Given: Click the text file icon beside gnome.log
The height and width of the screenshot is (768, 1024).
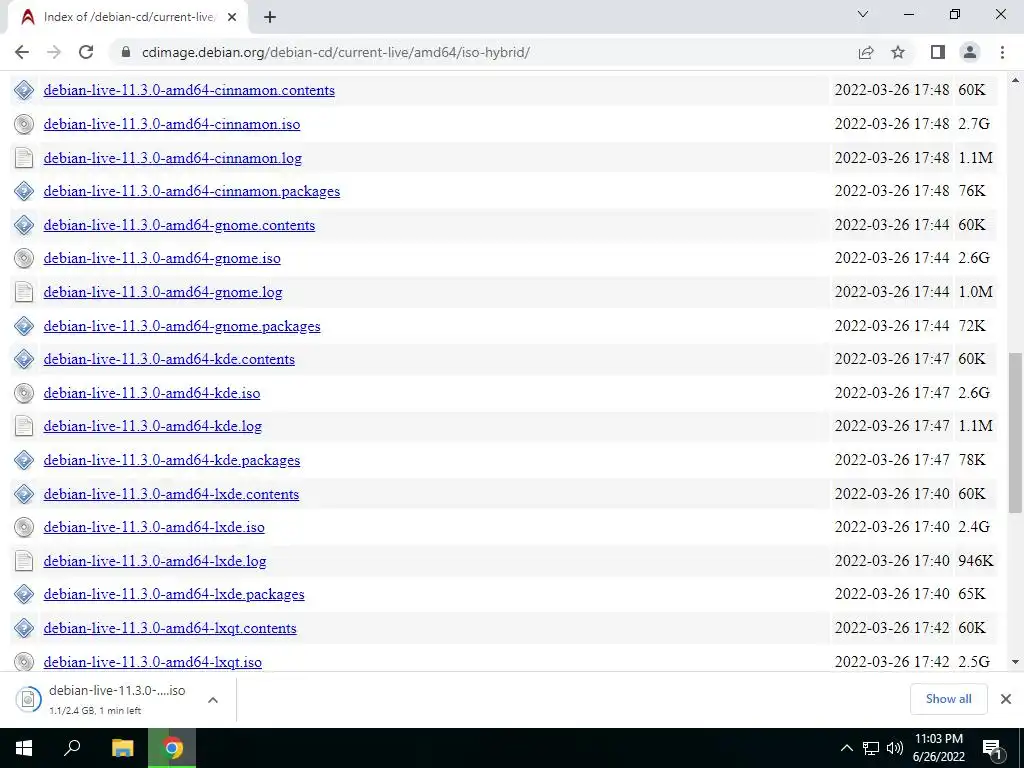Looking at the screenshot, I should pyautogui.click(x=24, y=293).
